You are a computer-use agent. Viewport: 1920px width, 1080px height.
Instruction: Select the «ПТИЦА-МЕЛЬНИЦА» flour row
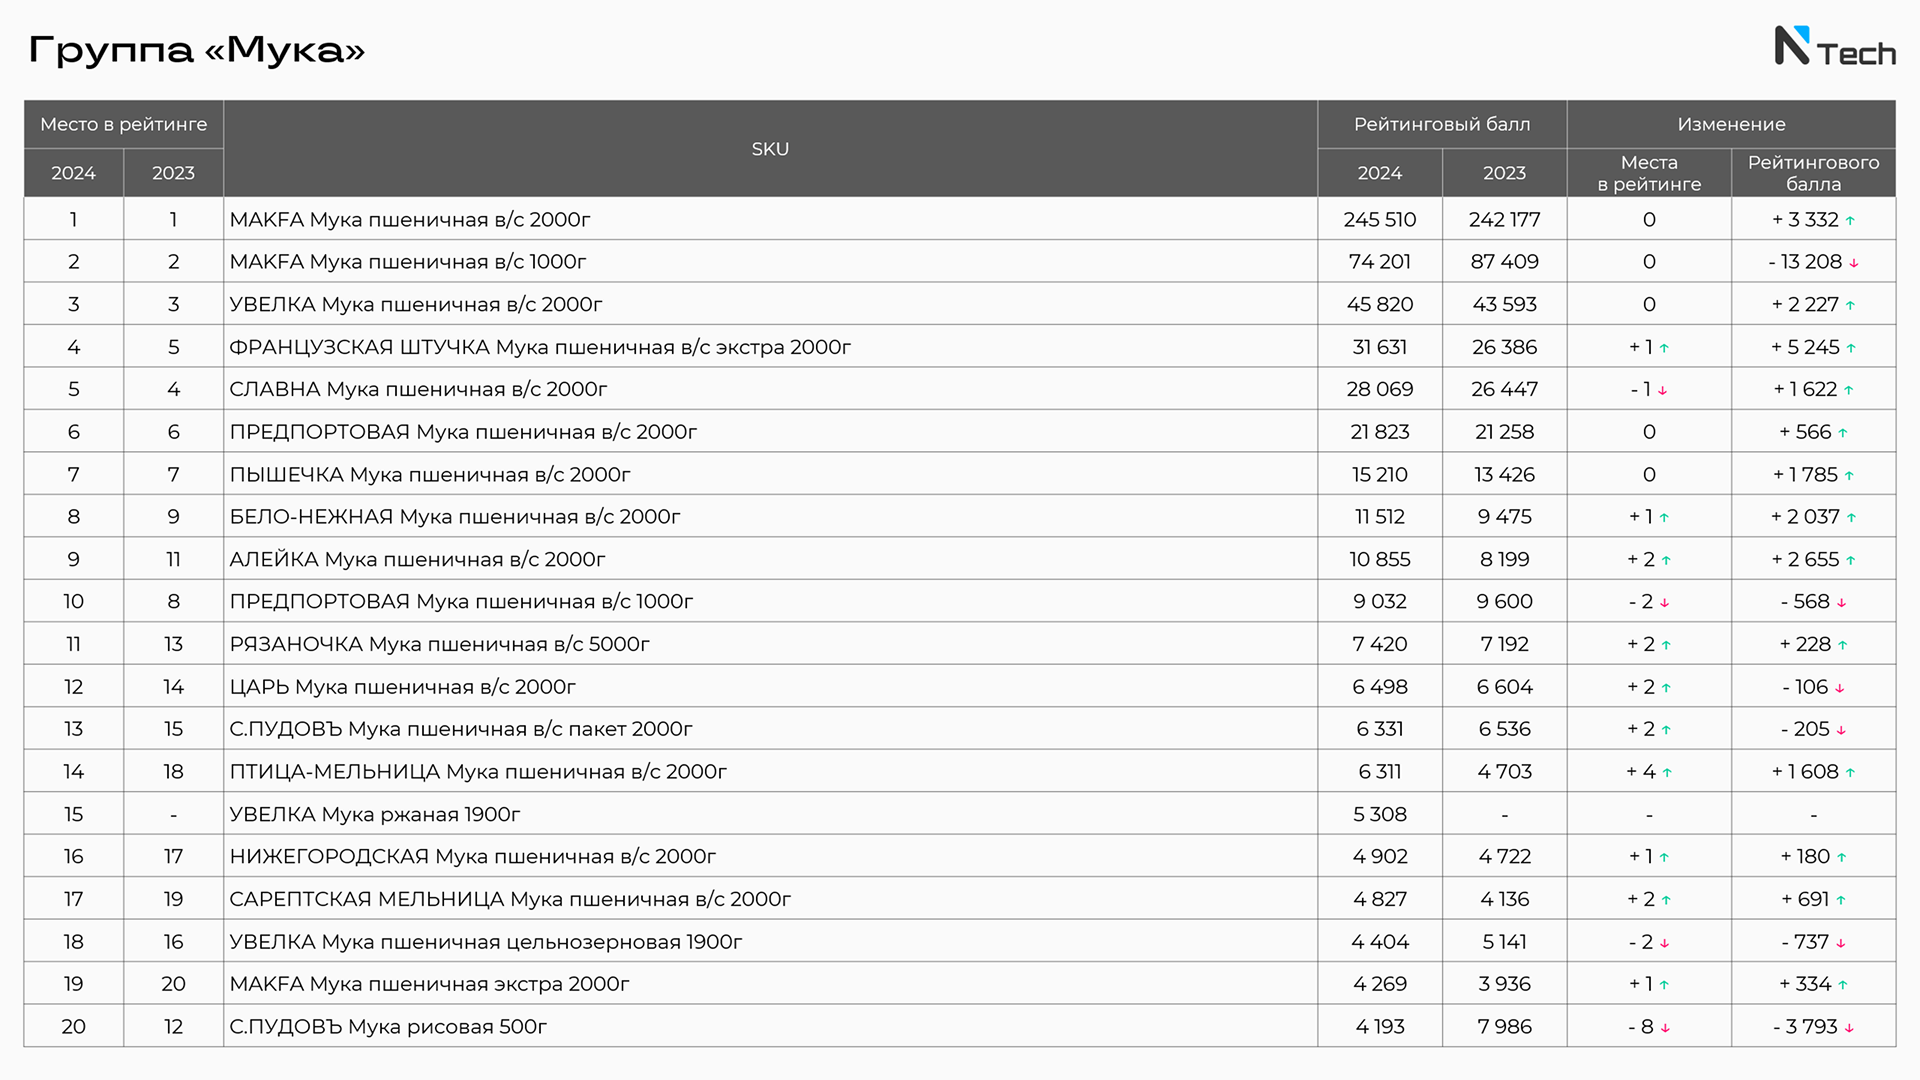(x=960, y=772)
